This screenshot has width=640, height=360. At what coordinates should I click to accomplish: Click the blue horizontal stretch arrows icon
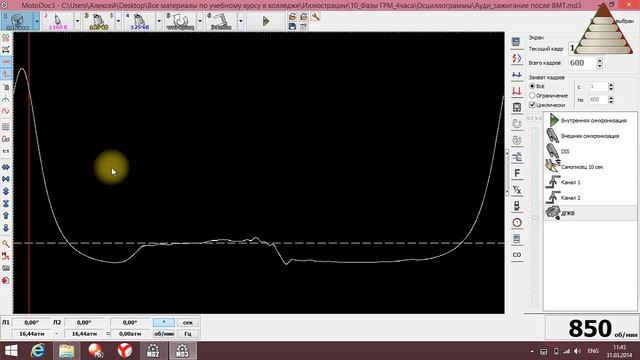click(6, 167)
